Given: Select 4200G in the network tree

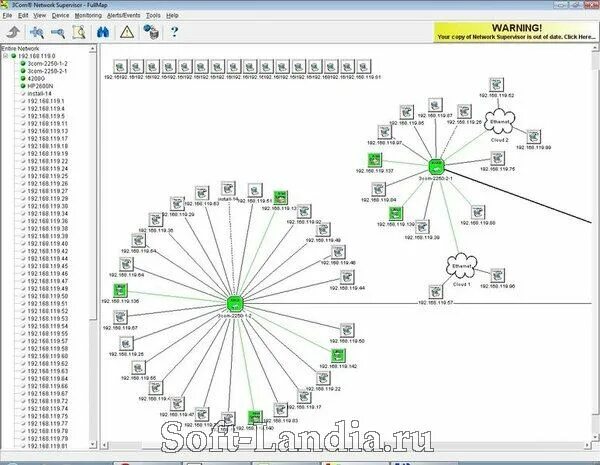Looking at the screenshot, I should (x=36, y=78).
